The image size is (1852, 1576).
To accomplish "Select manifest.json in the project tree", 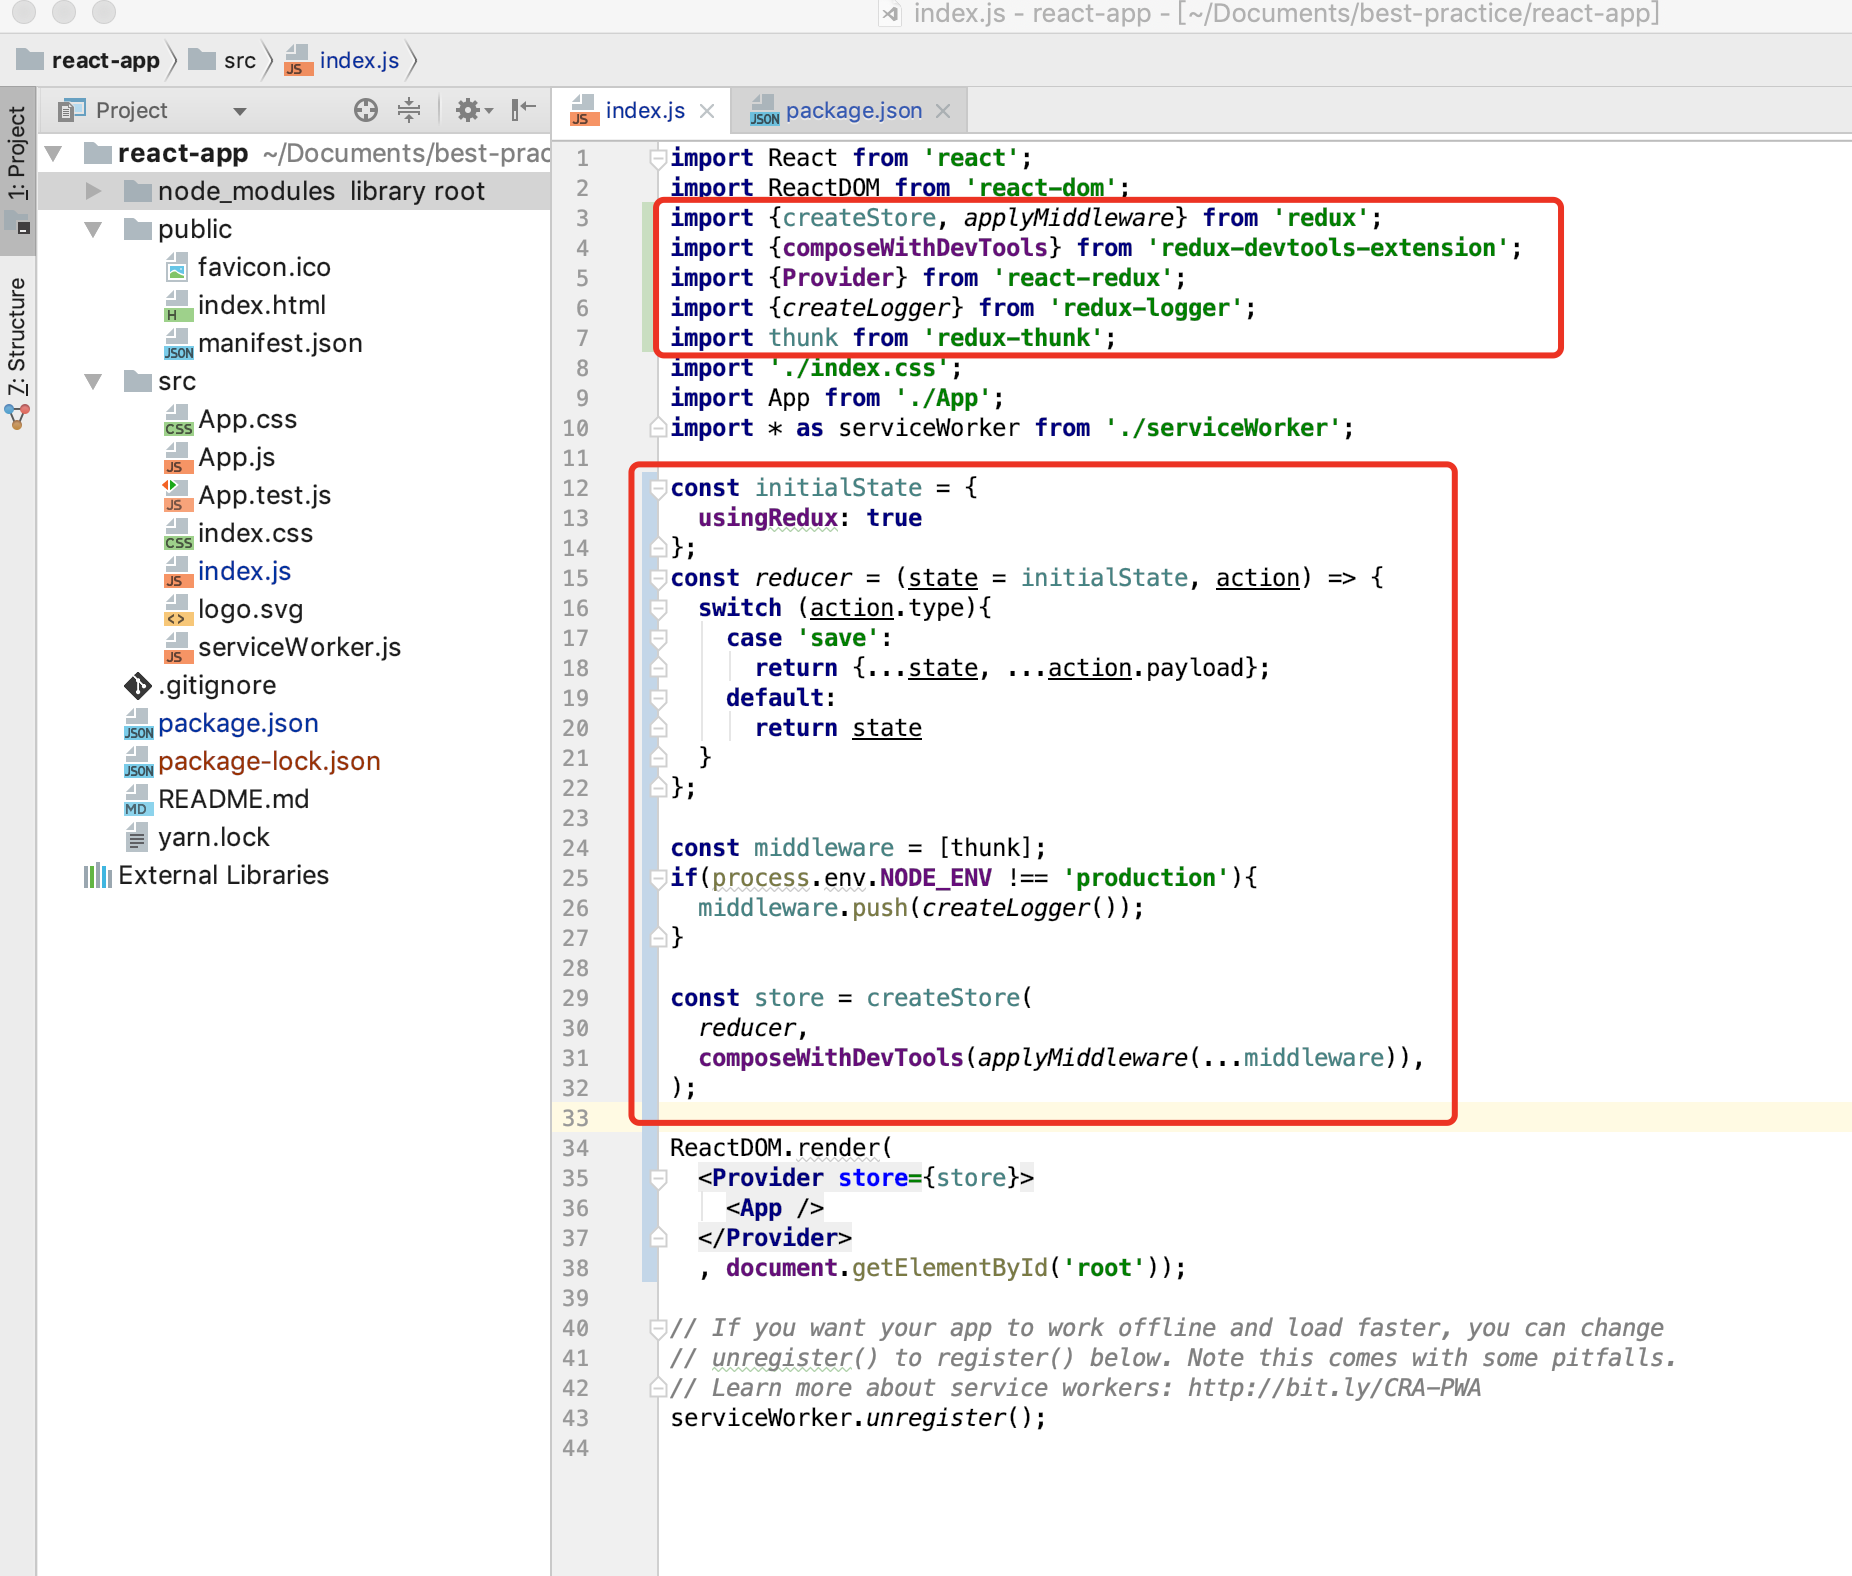I will tap(280, 343).
